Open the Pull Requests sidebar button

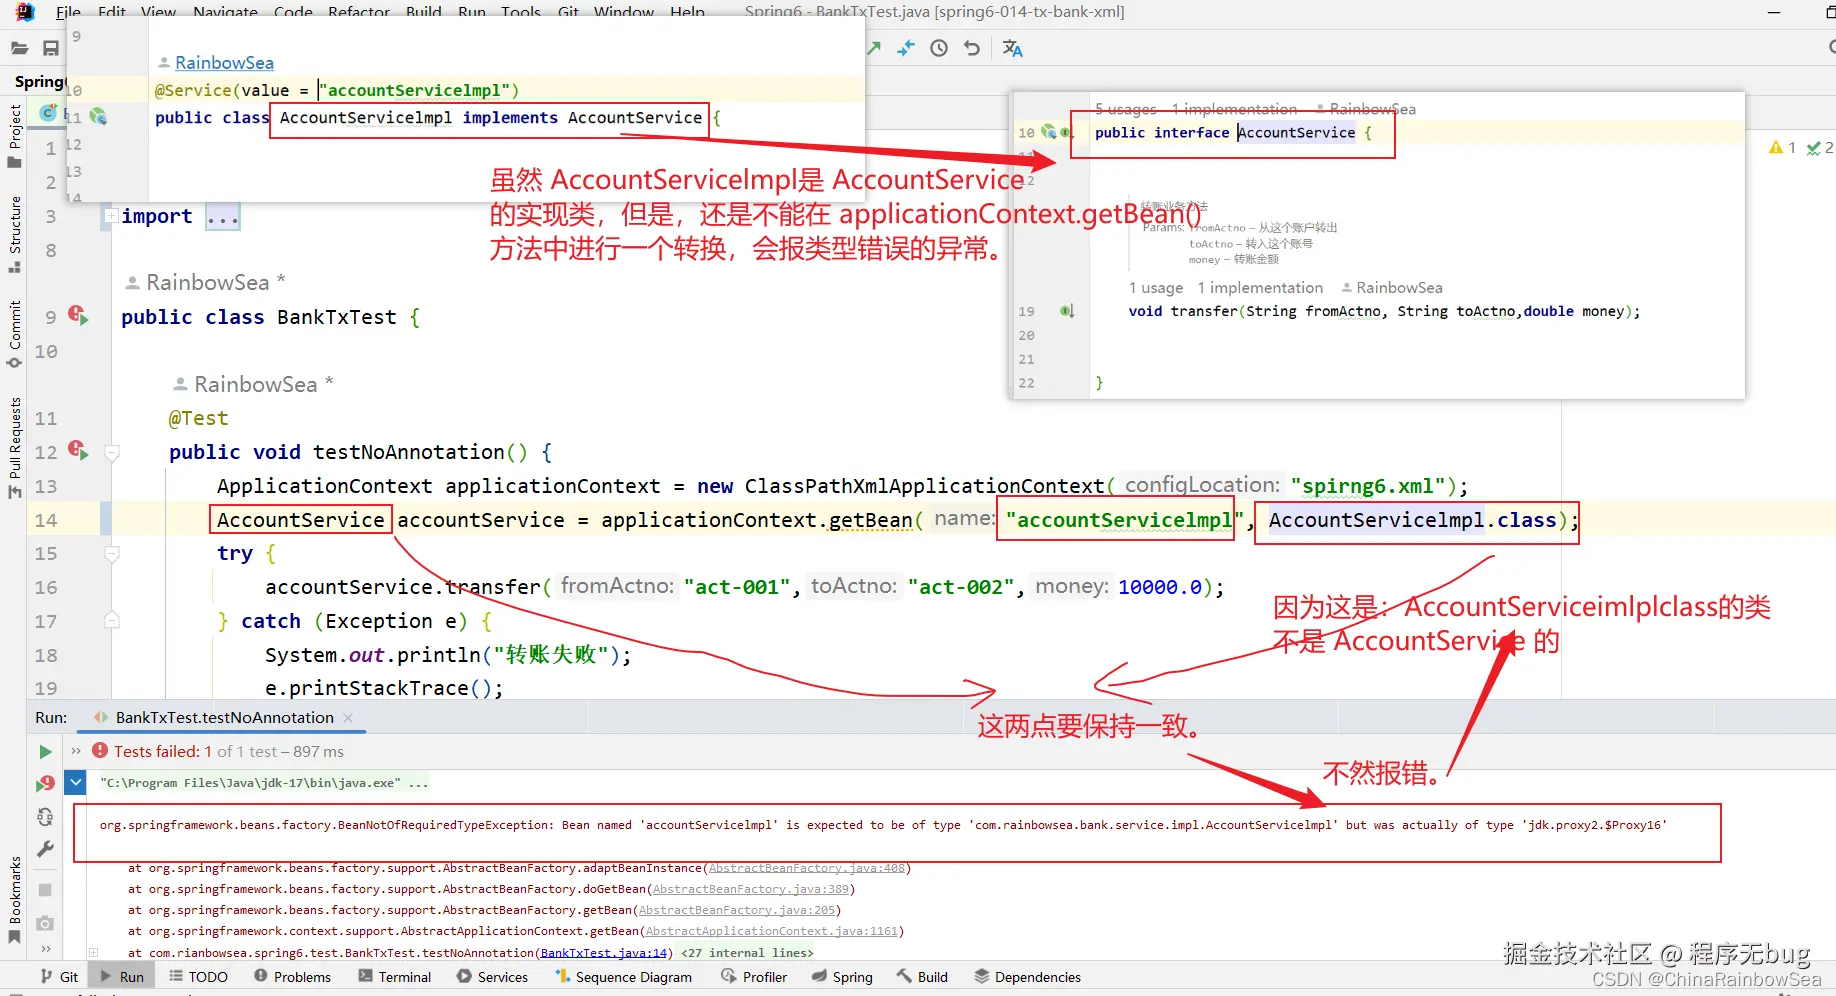14,448
